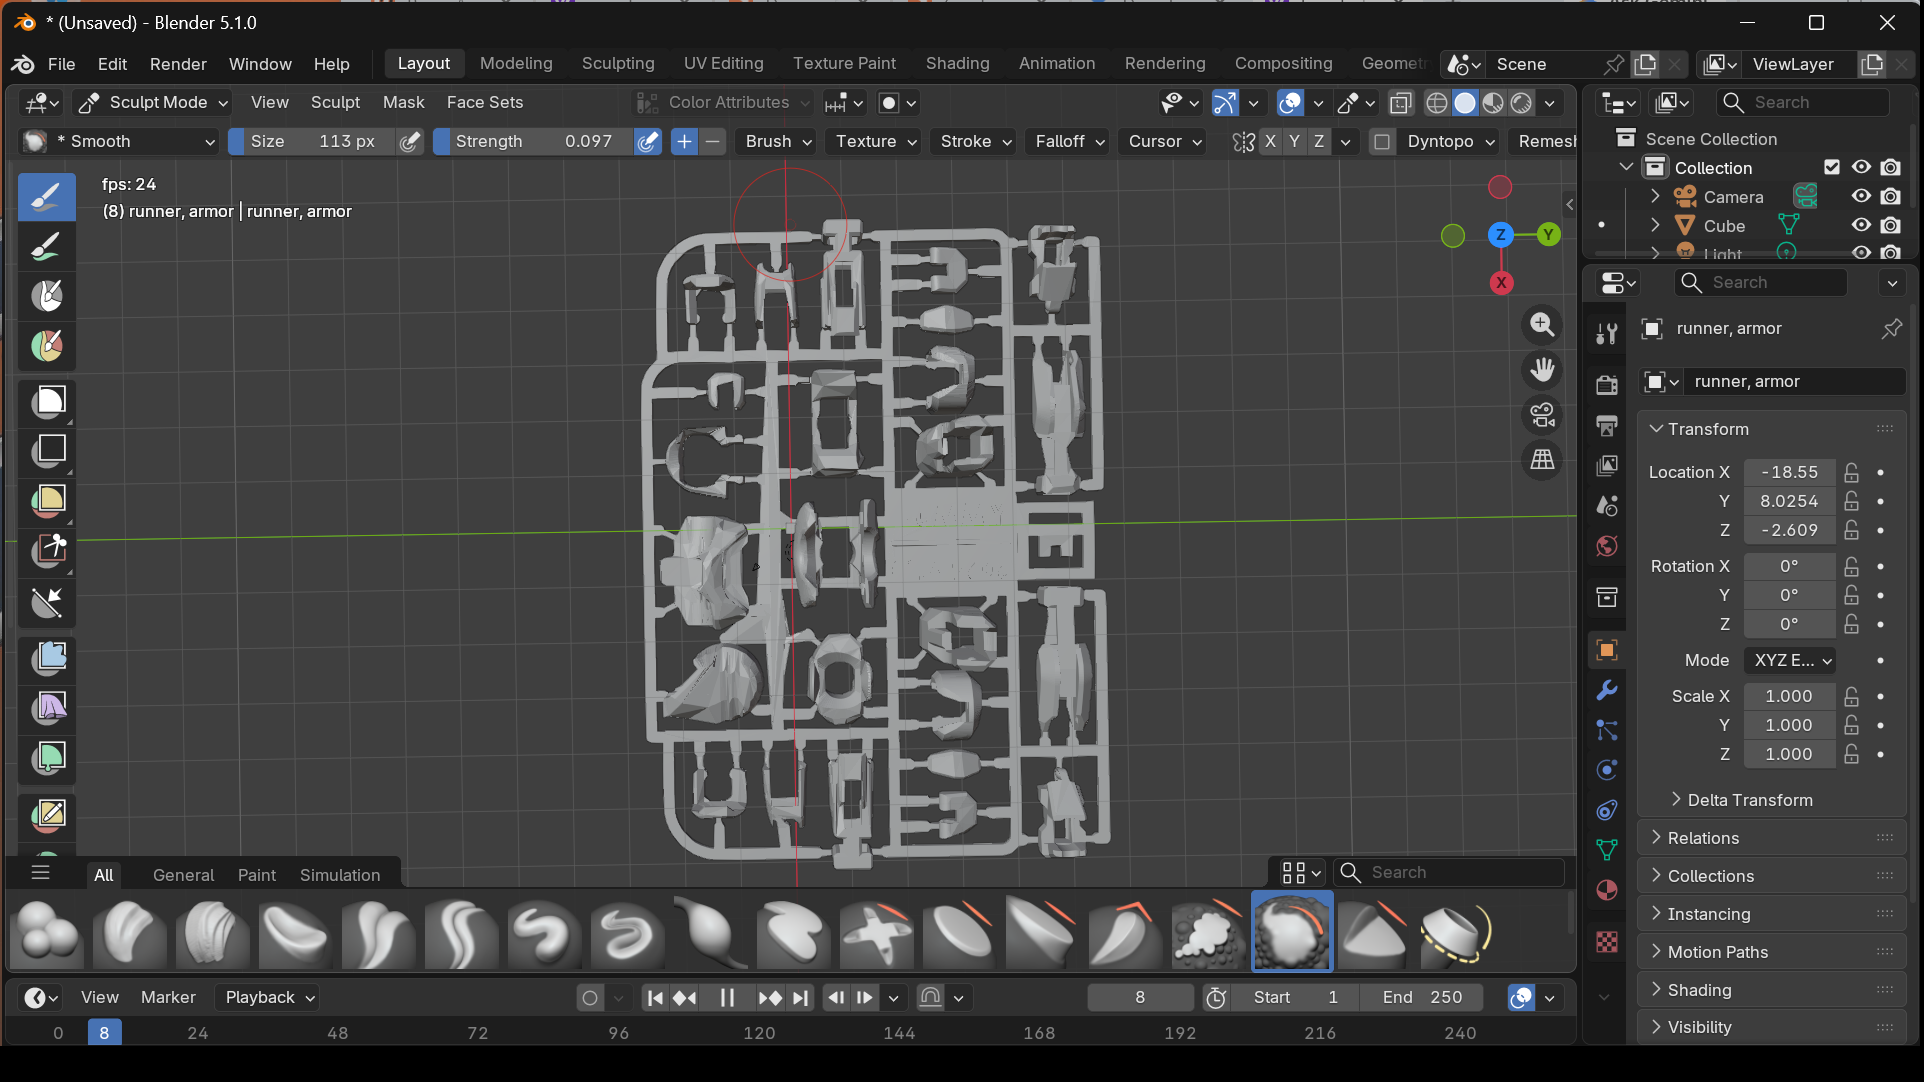Hide Camera object with eye icon
Image resolution: width=1924 pixels, height=1082 pixels.
(x=1861, y=196)
